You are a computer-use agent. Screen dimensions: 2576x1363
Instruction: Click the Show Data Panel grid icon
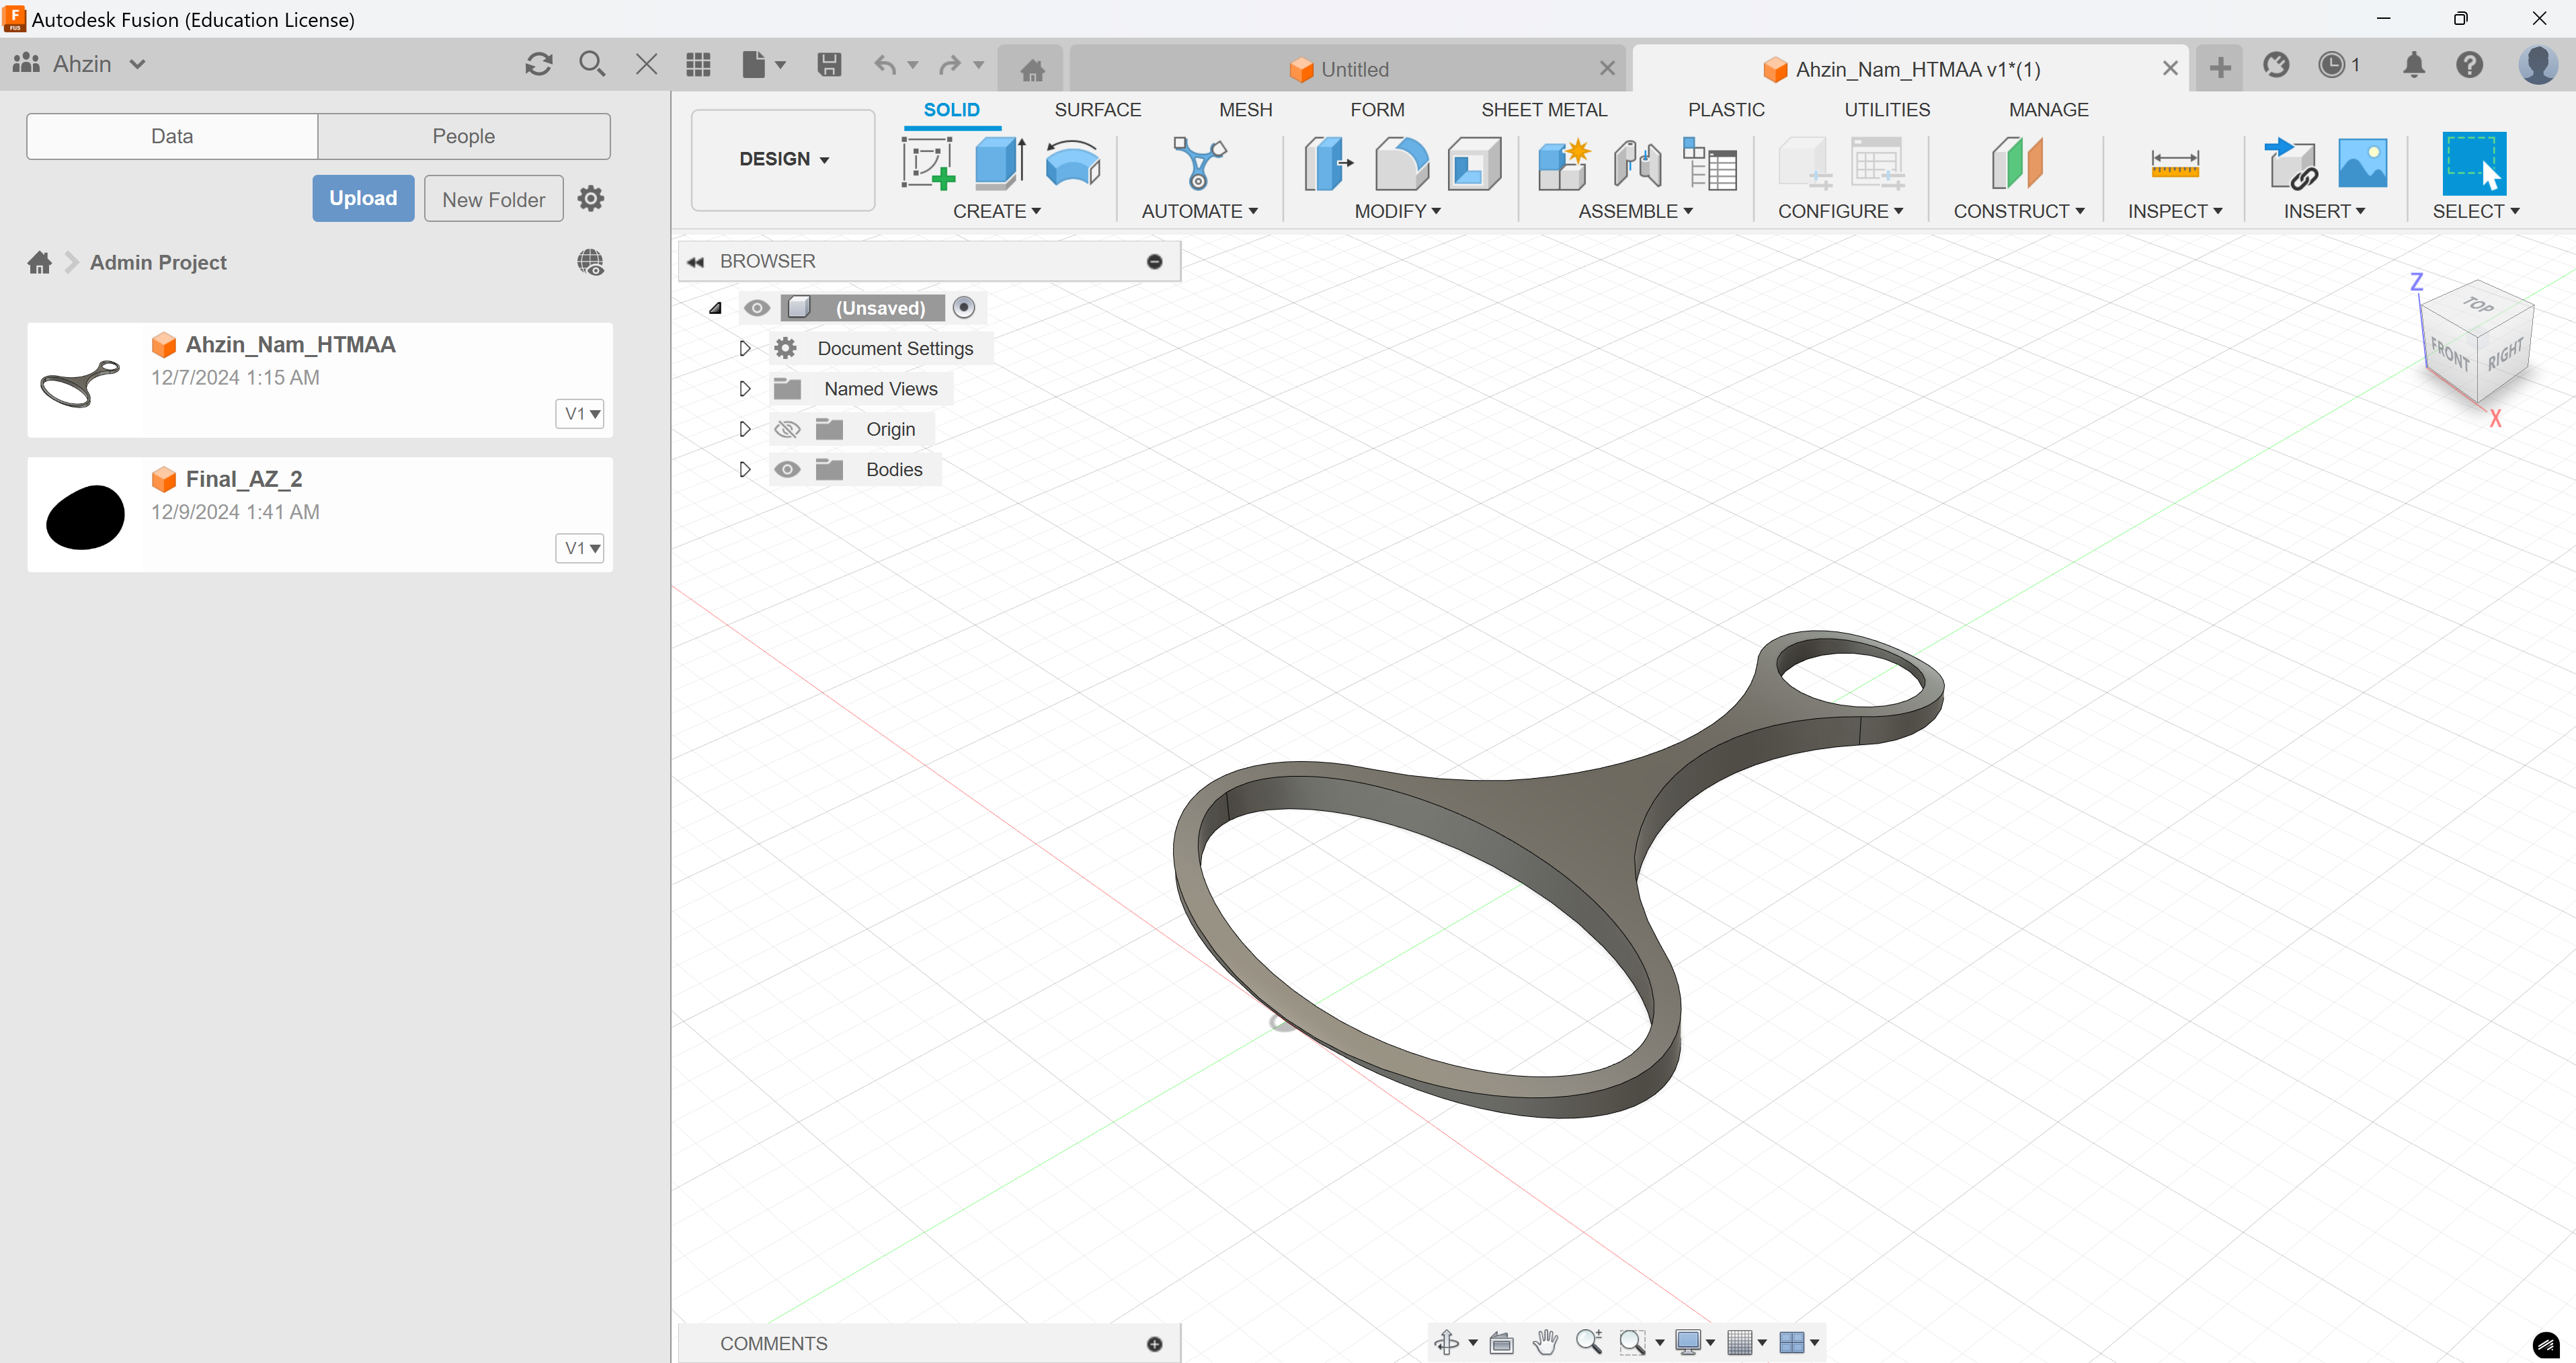pos(698,65)
